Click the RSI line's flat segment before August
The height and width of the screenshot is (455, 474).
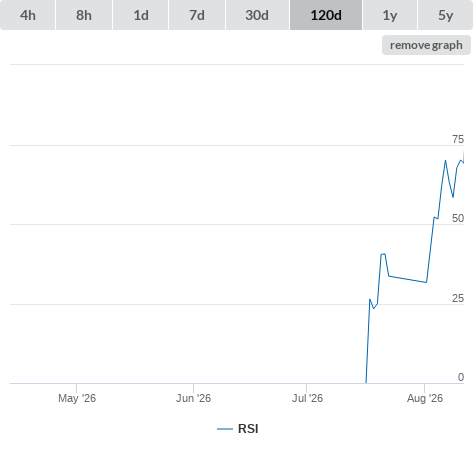[408, 279]
